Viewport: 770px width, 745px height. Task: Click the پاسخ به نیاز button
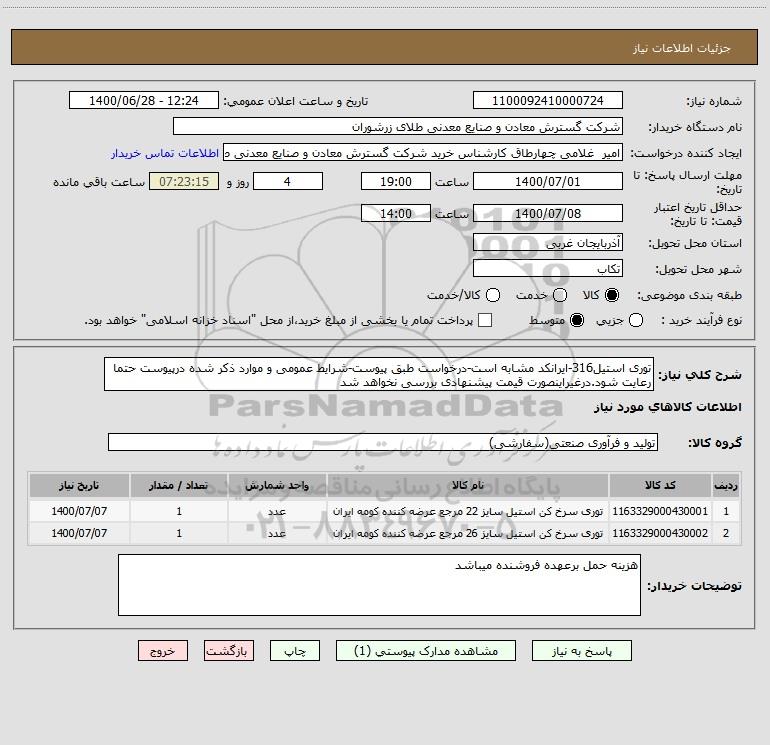[x=582, y=651]
